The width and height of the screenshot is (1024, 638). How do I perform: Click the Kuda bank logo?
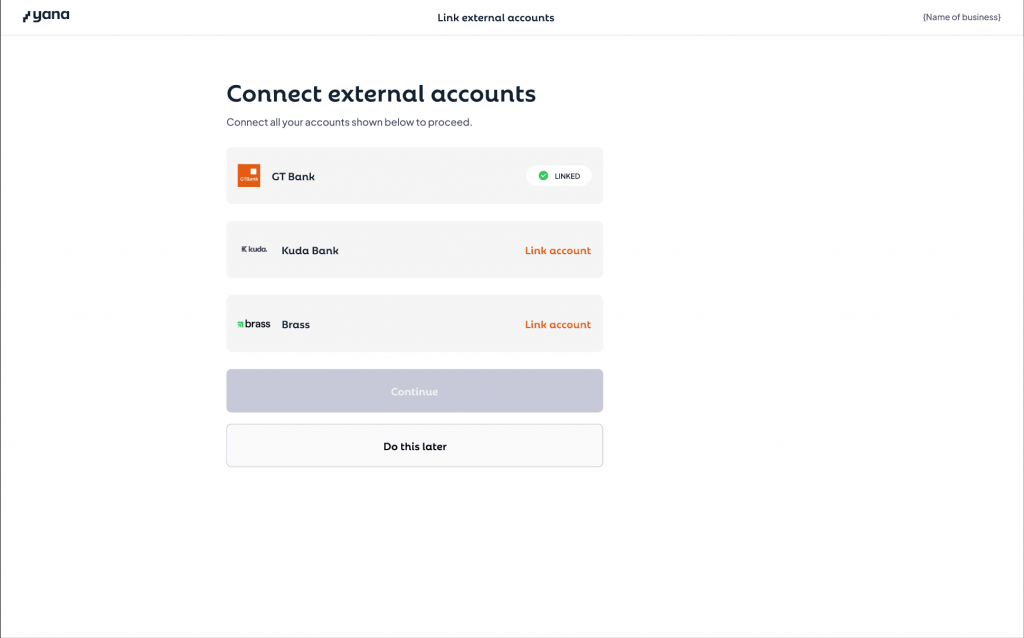click(x=254, y=249)
